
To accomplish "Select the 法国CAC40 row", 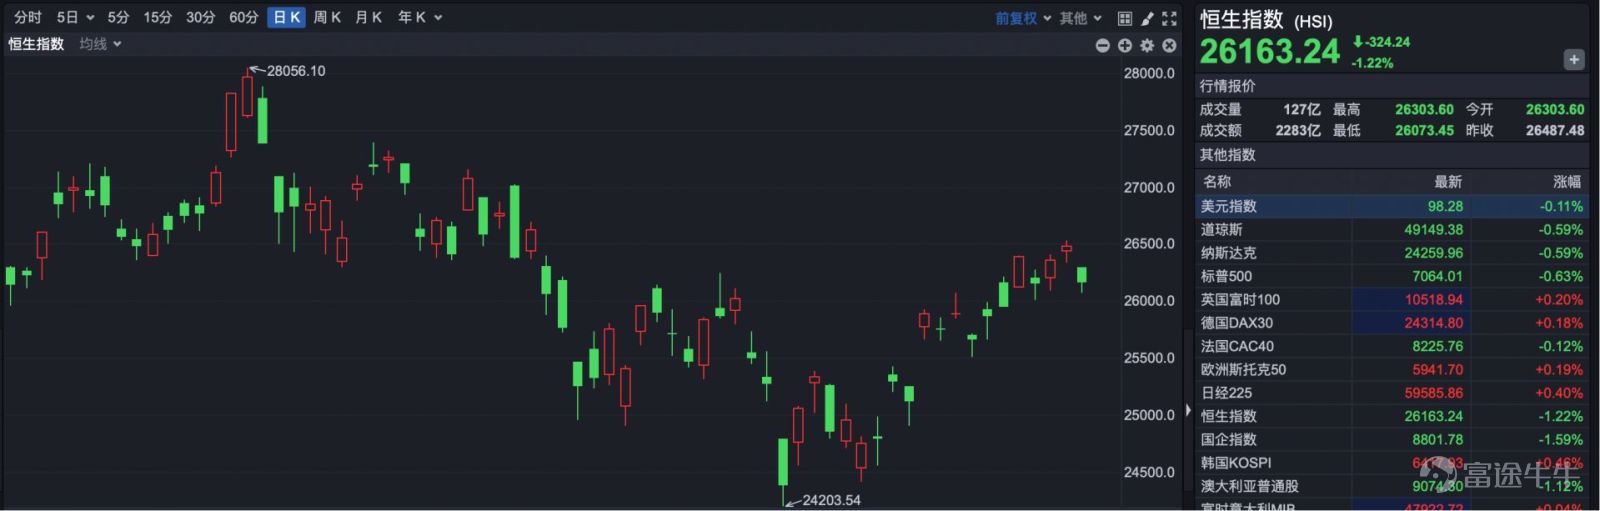I will (1392, 346).
